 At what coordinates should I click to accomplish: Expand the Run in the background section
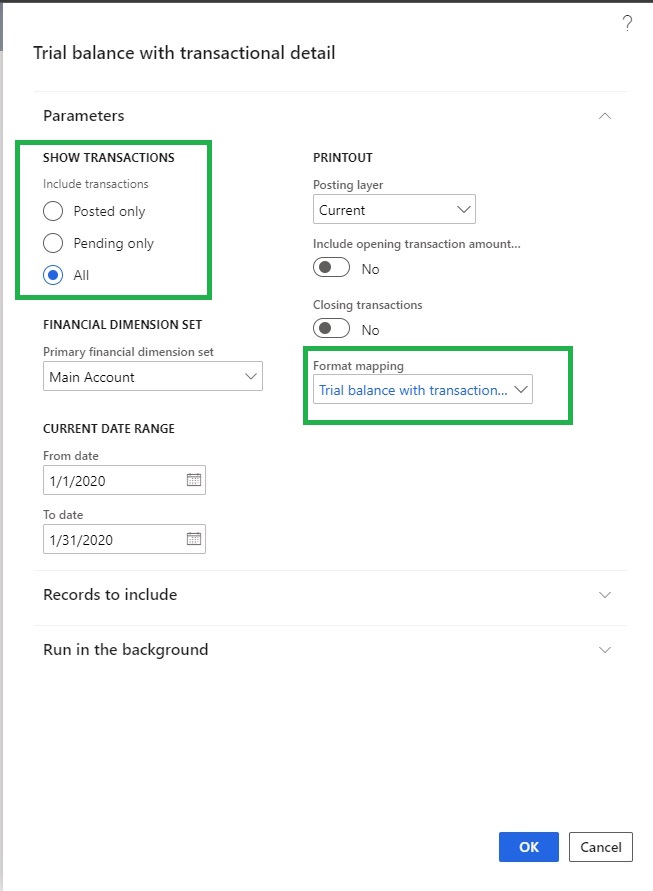(x=604, y=650)
